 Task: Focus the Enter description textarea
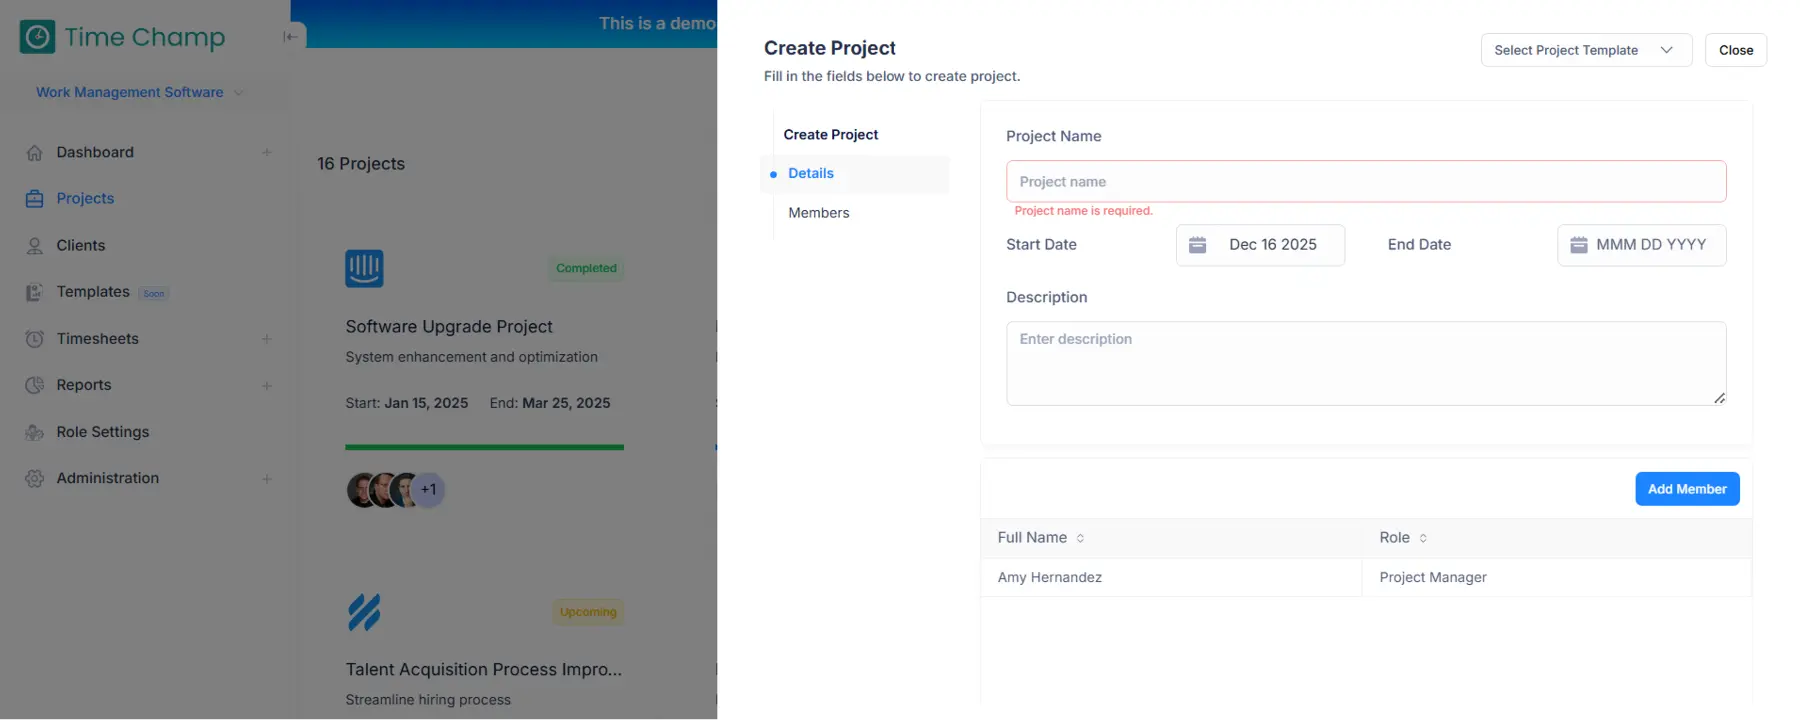pyautogui.click(x=1366, y=363)
